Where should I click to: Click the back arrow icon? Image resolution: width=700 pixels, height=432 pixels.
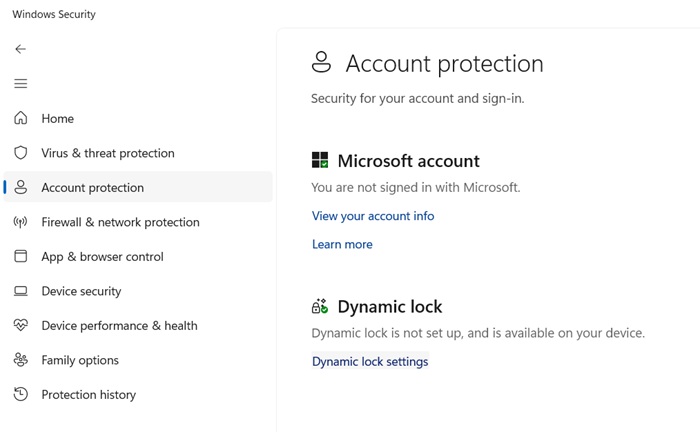pos(21,49)
